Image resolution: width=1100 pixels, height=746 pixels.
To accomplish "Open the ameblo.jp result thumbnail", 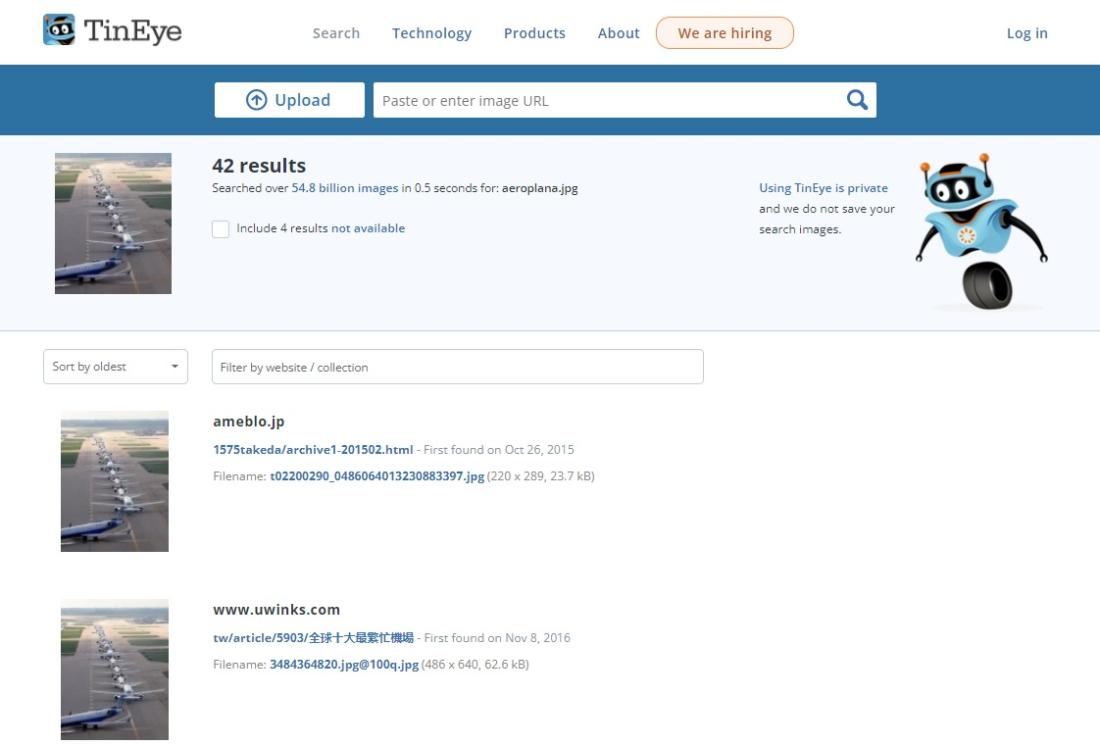I will 114,481.
